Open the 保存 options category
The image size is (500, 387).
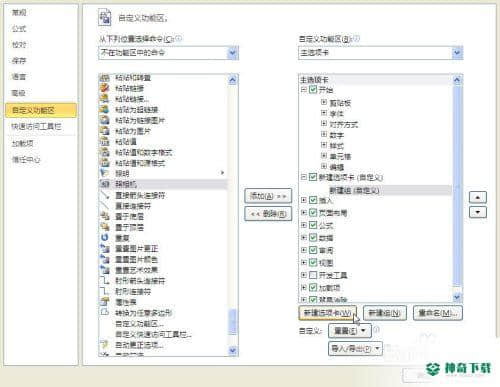[19, 61]
